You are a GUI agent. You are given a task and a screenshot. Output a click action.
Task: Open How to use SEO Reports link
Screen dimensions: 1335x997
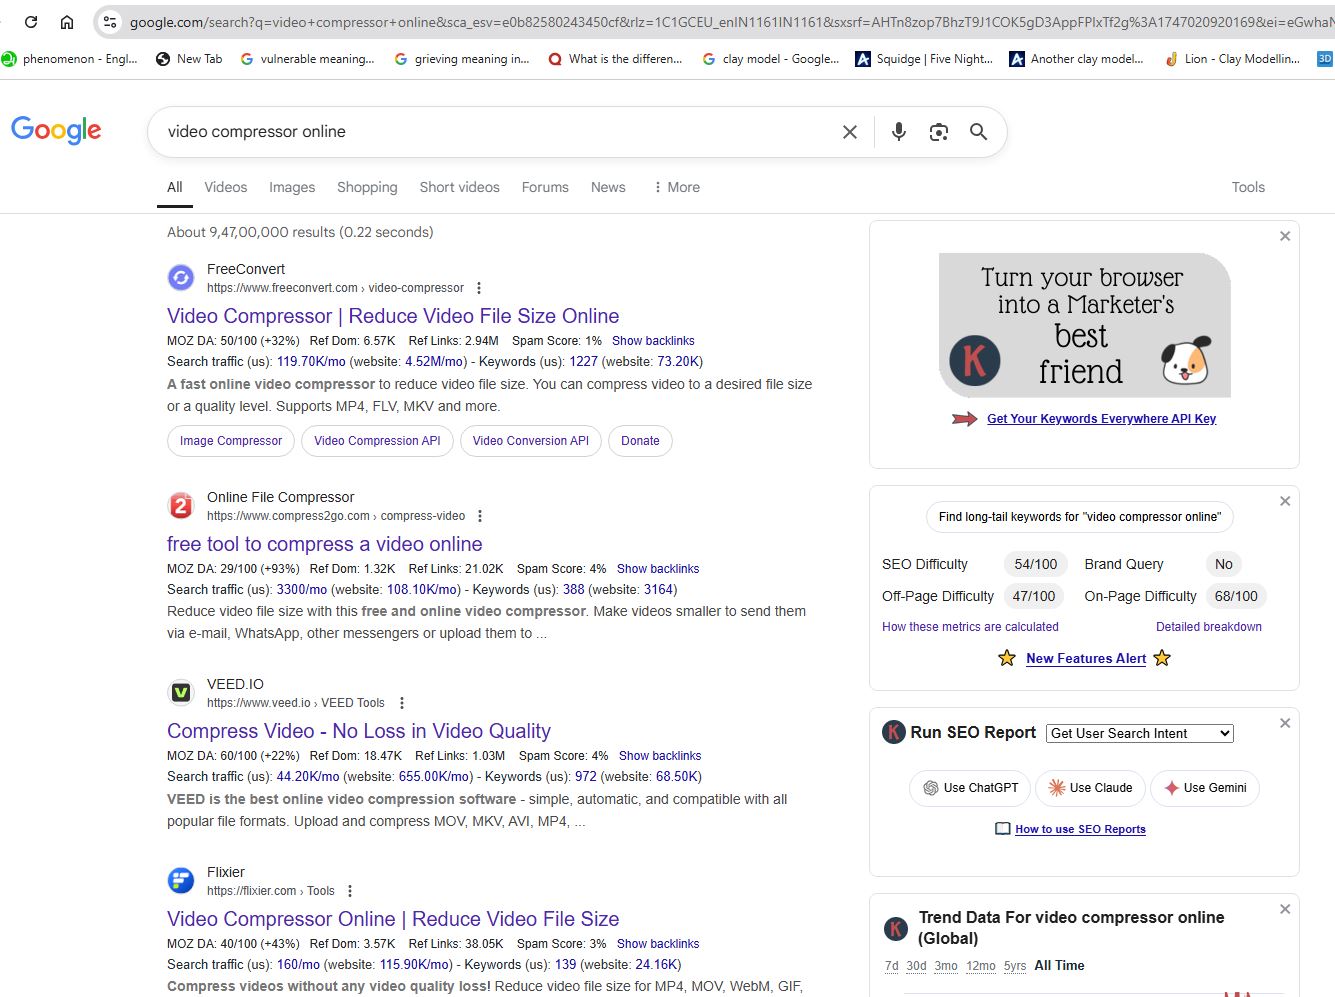1080,829
